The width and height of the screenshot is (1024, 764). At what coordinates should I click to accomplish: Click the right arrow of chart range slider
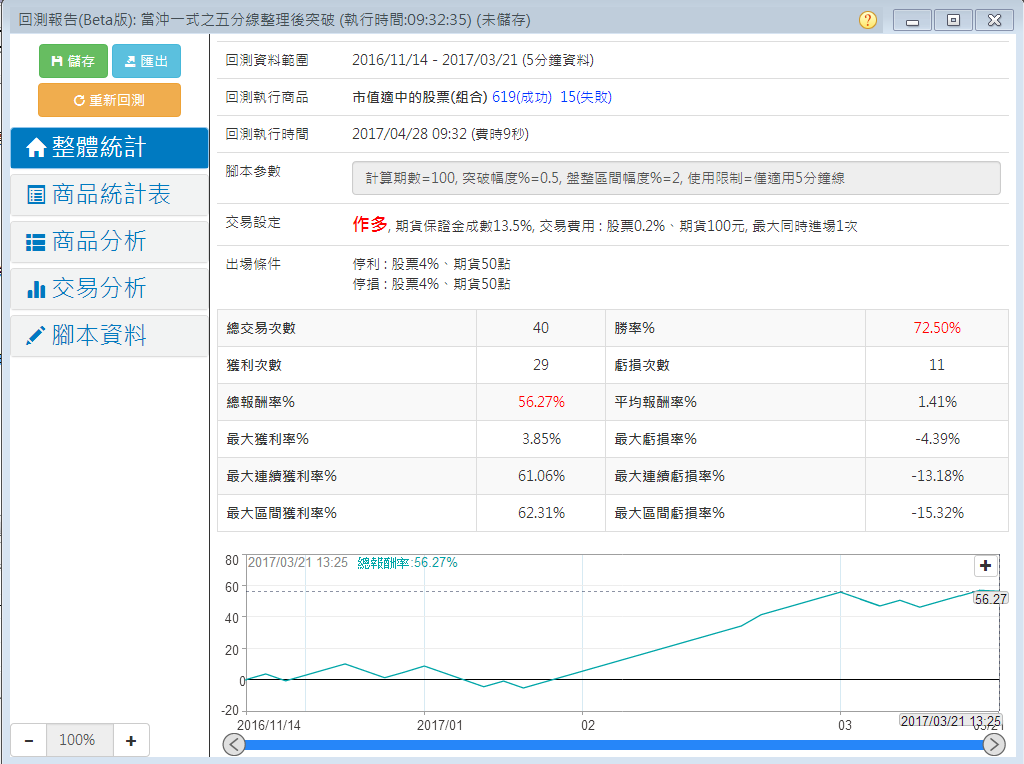(x=994, y=744)
